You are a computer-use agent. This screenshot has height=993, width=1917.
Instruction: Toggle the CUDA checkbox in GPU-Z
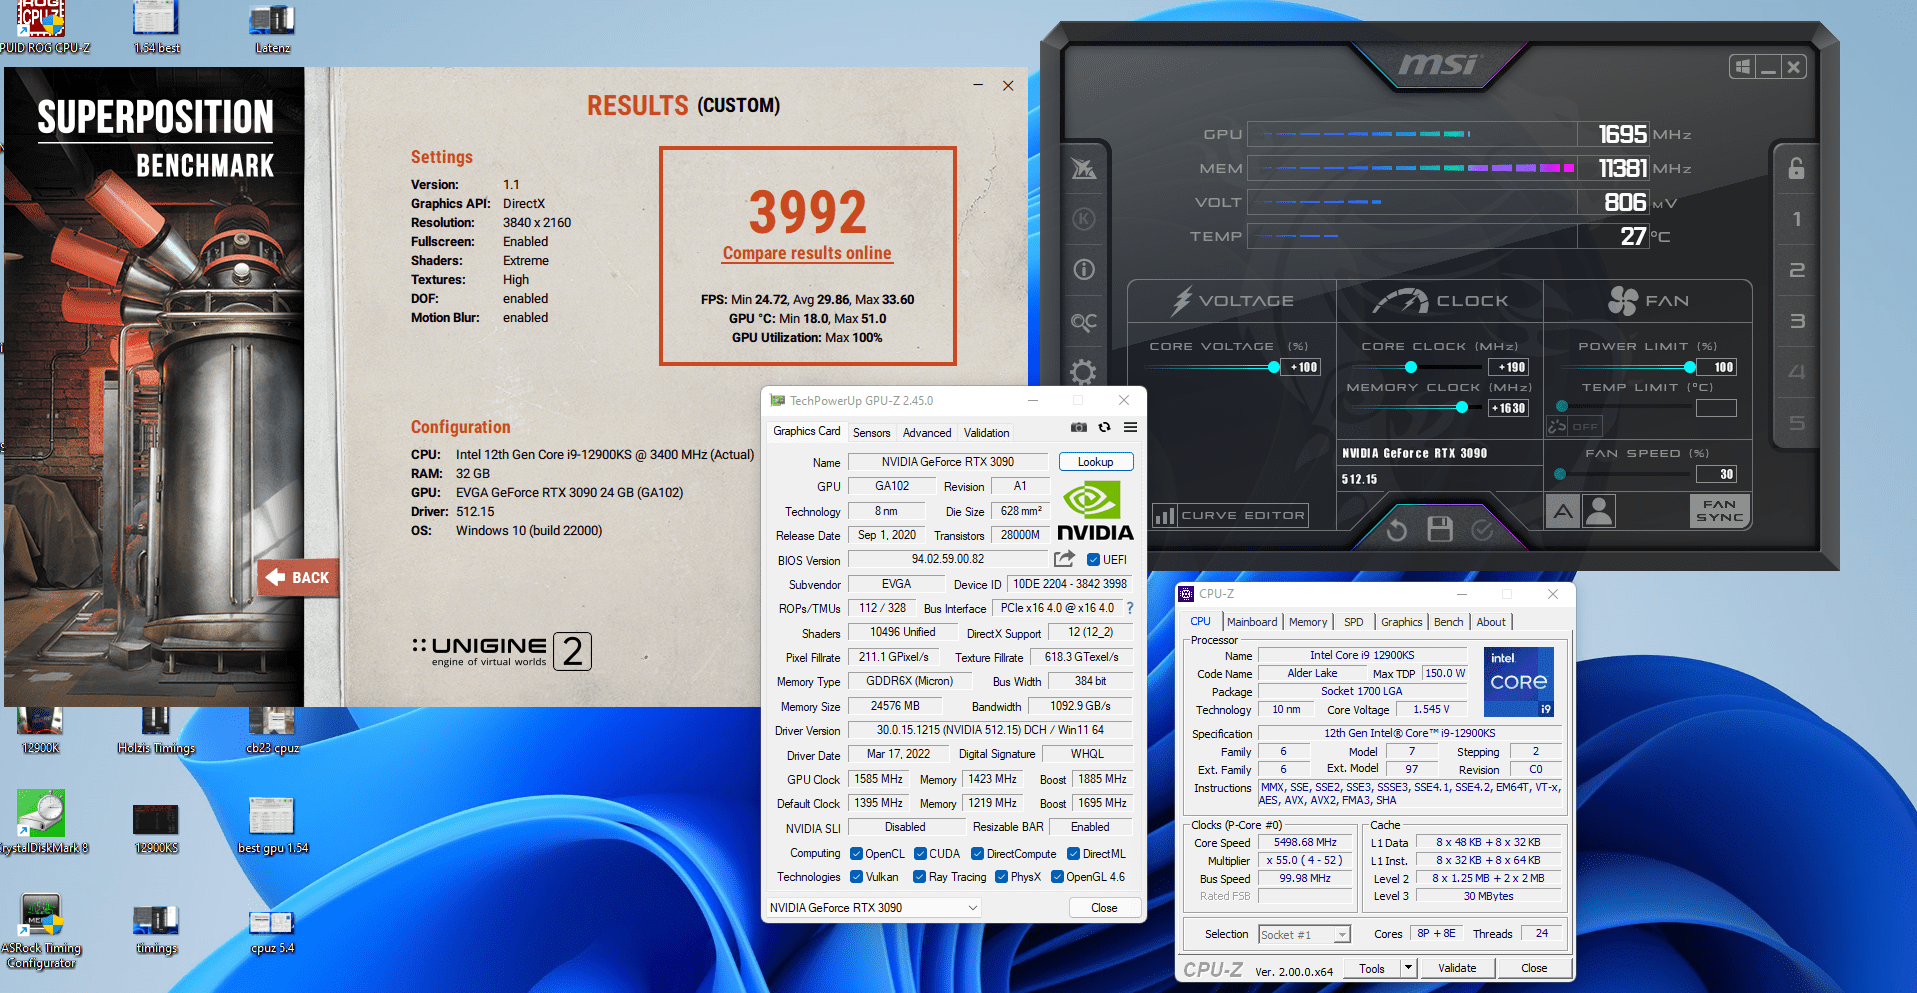click(920, 854)
